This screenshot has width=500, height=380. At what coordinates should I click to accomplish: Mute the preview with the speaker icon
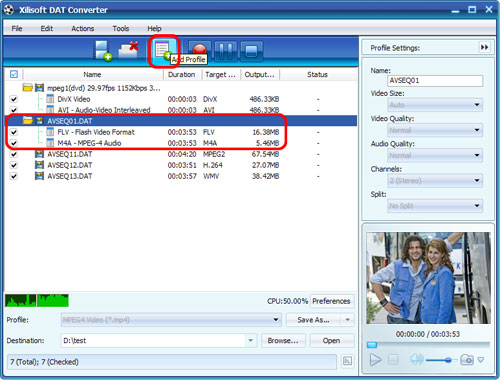click(x=416, y=359)
